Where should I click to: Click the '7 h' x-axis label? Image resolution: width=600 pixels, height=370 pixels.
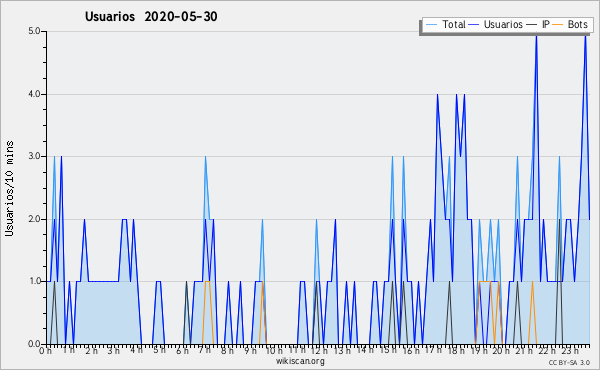click(205, 350)
